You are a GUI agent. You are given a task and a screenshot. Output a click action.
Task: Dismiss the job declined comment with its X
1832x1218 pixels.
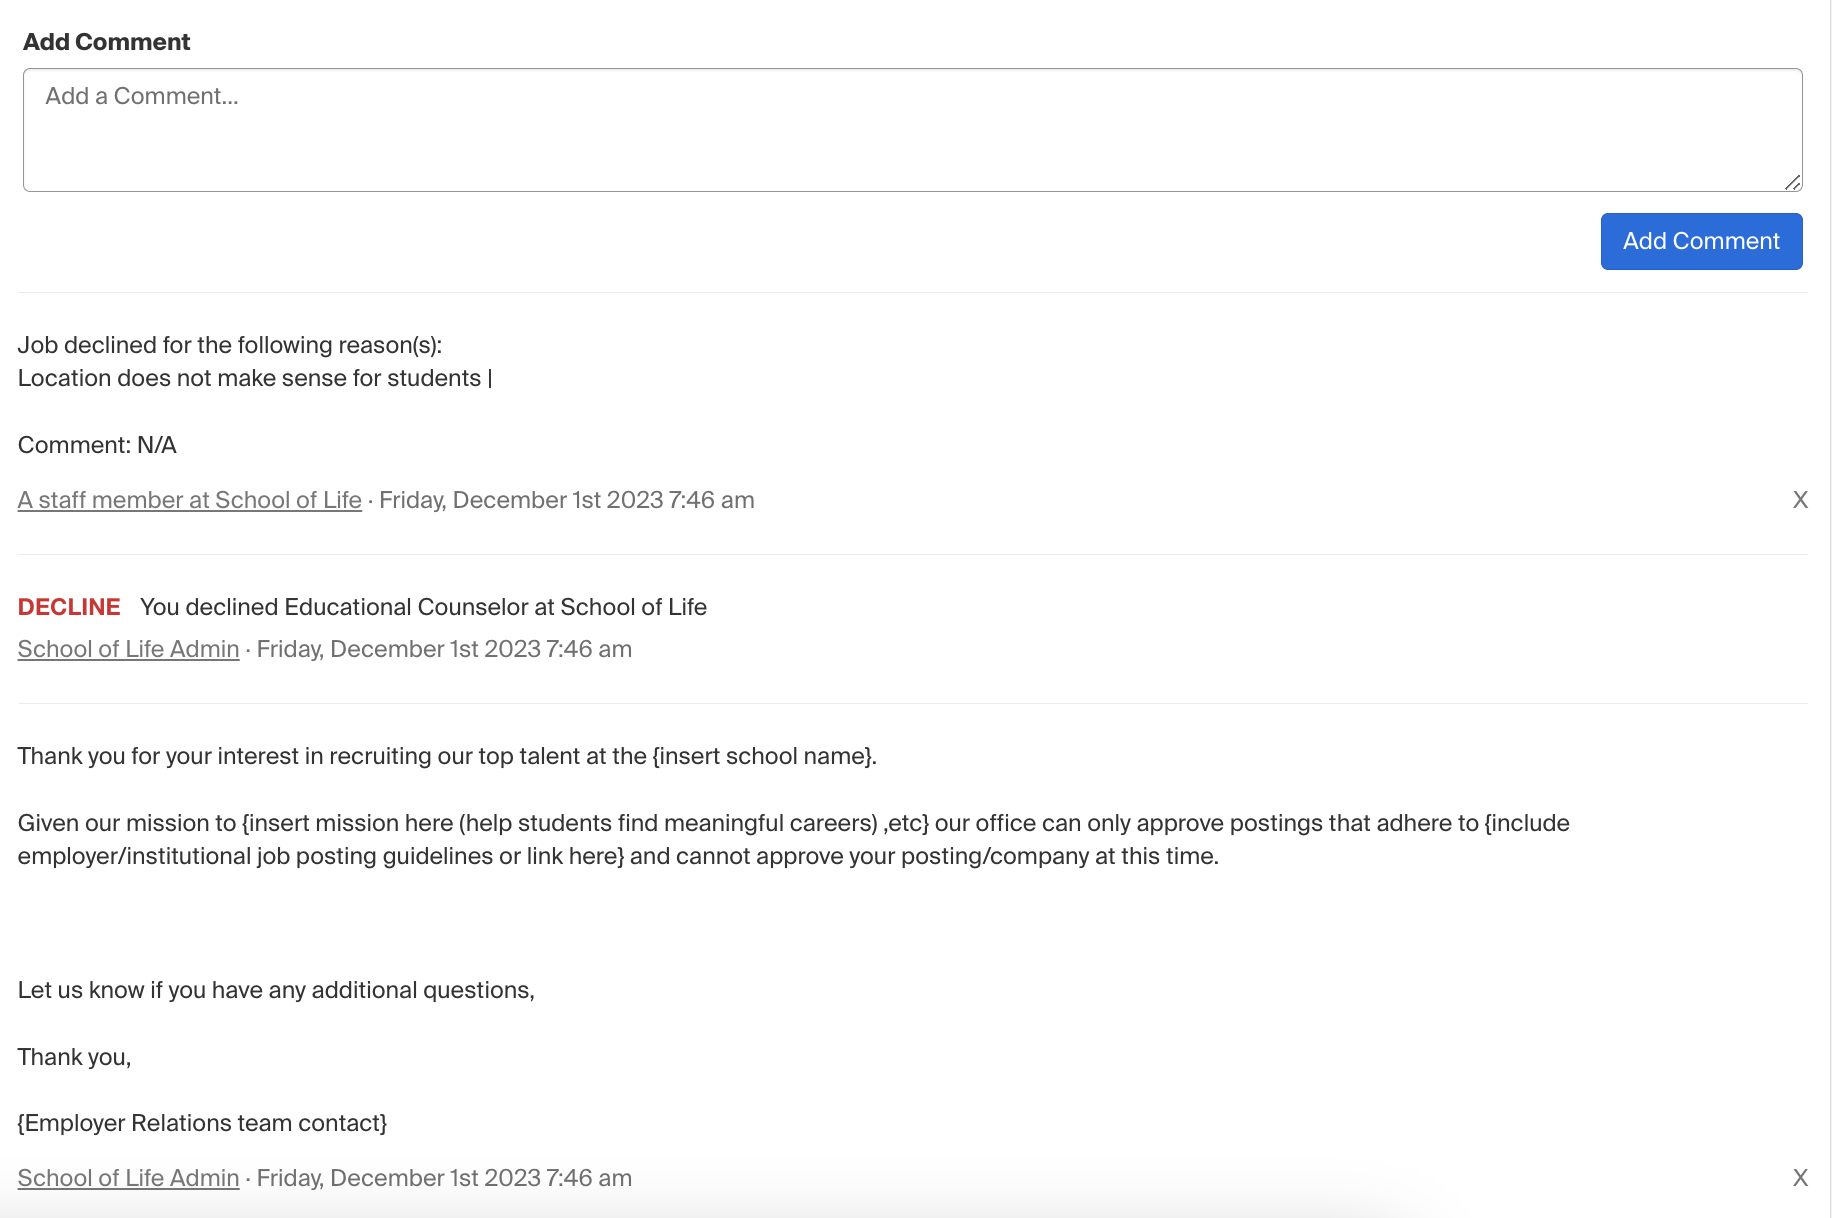pyautogui.click(x=1800, y=499)
